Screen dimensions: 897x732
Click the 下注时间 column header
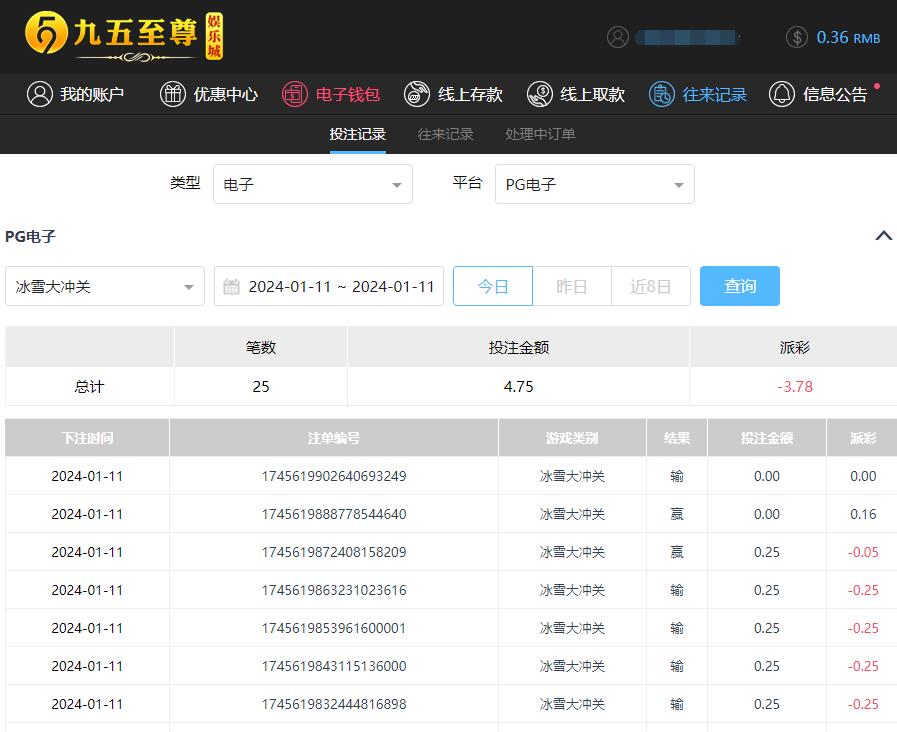(88, 438)
